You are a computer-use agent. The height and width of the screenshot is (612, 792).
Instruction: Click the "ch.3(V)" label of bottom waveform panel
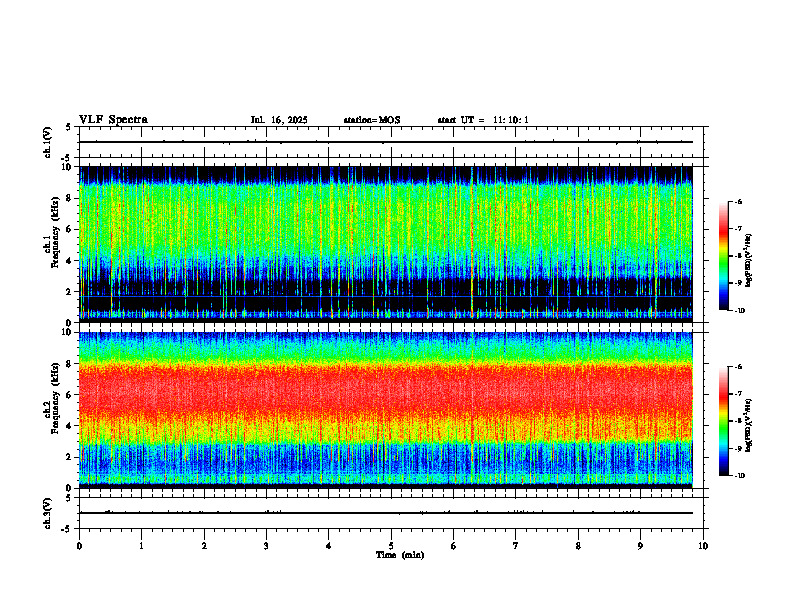[x=47, y=514]
